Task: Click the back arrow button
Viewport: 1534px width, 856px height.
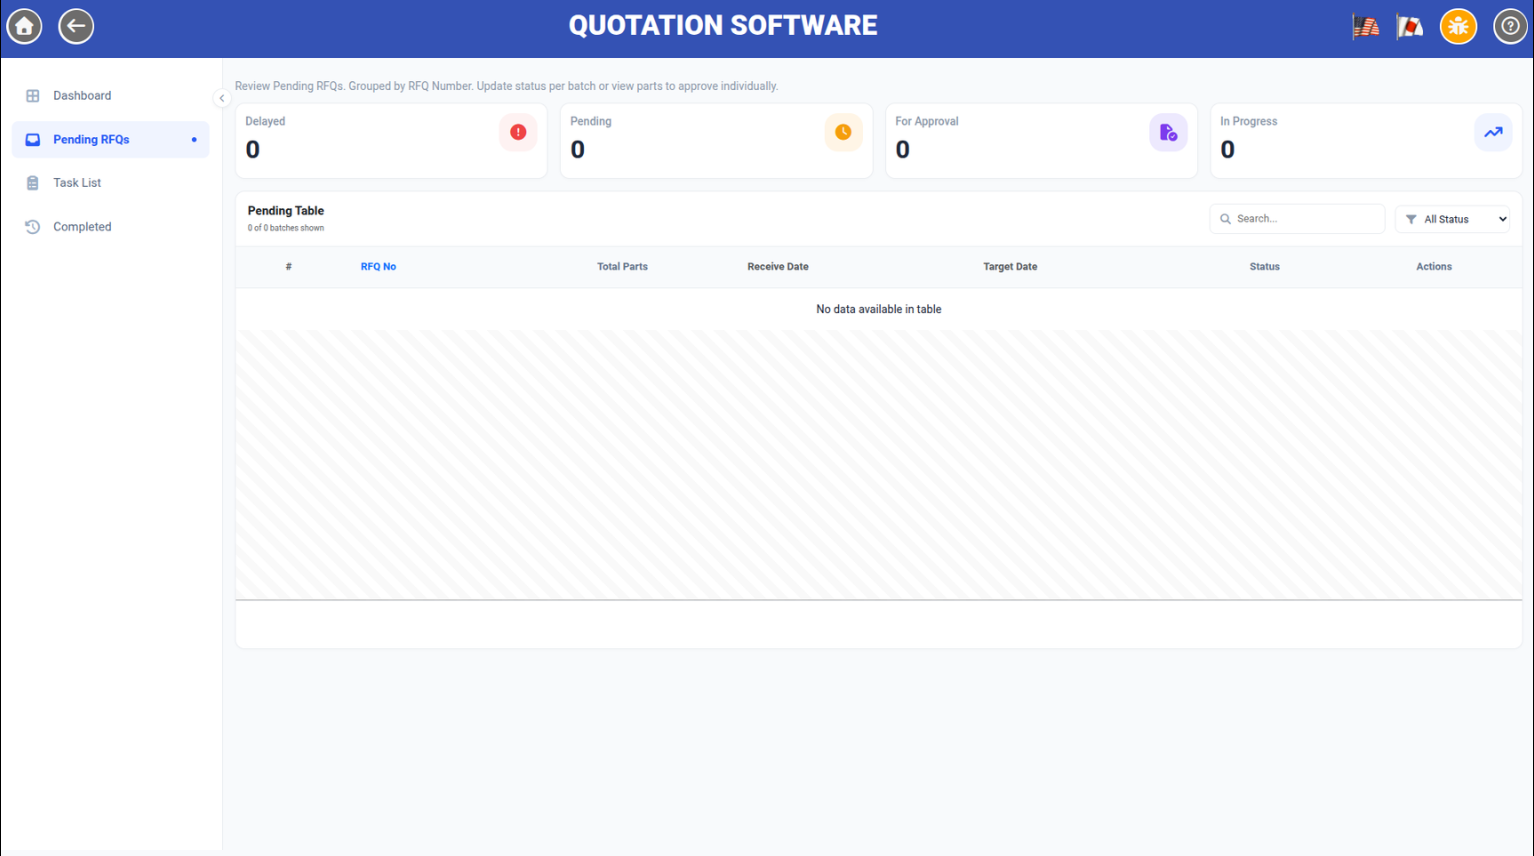Action: (x=76, y=26)
